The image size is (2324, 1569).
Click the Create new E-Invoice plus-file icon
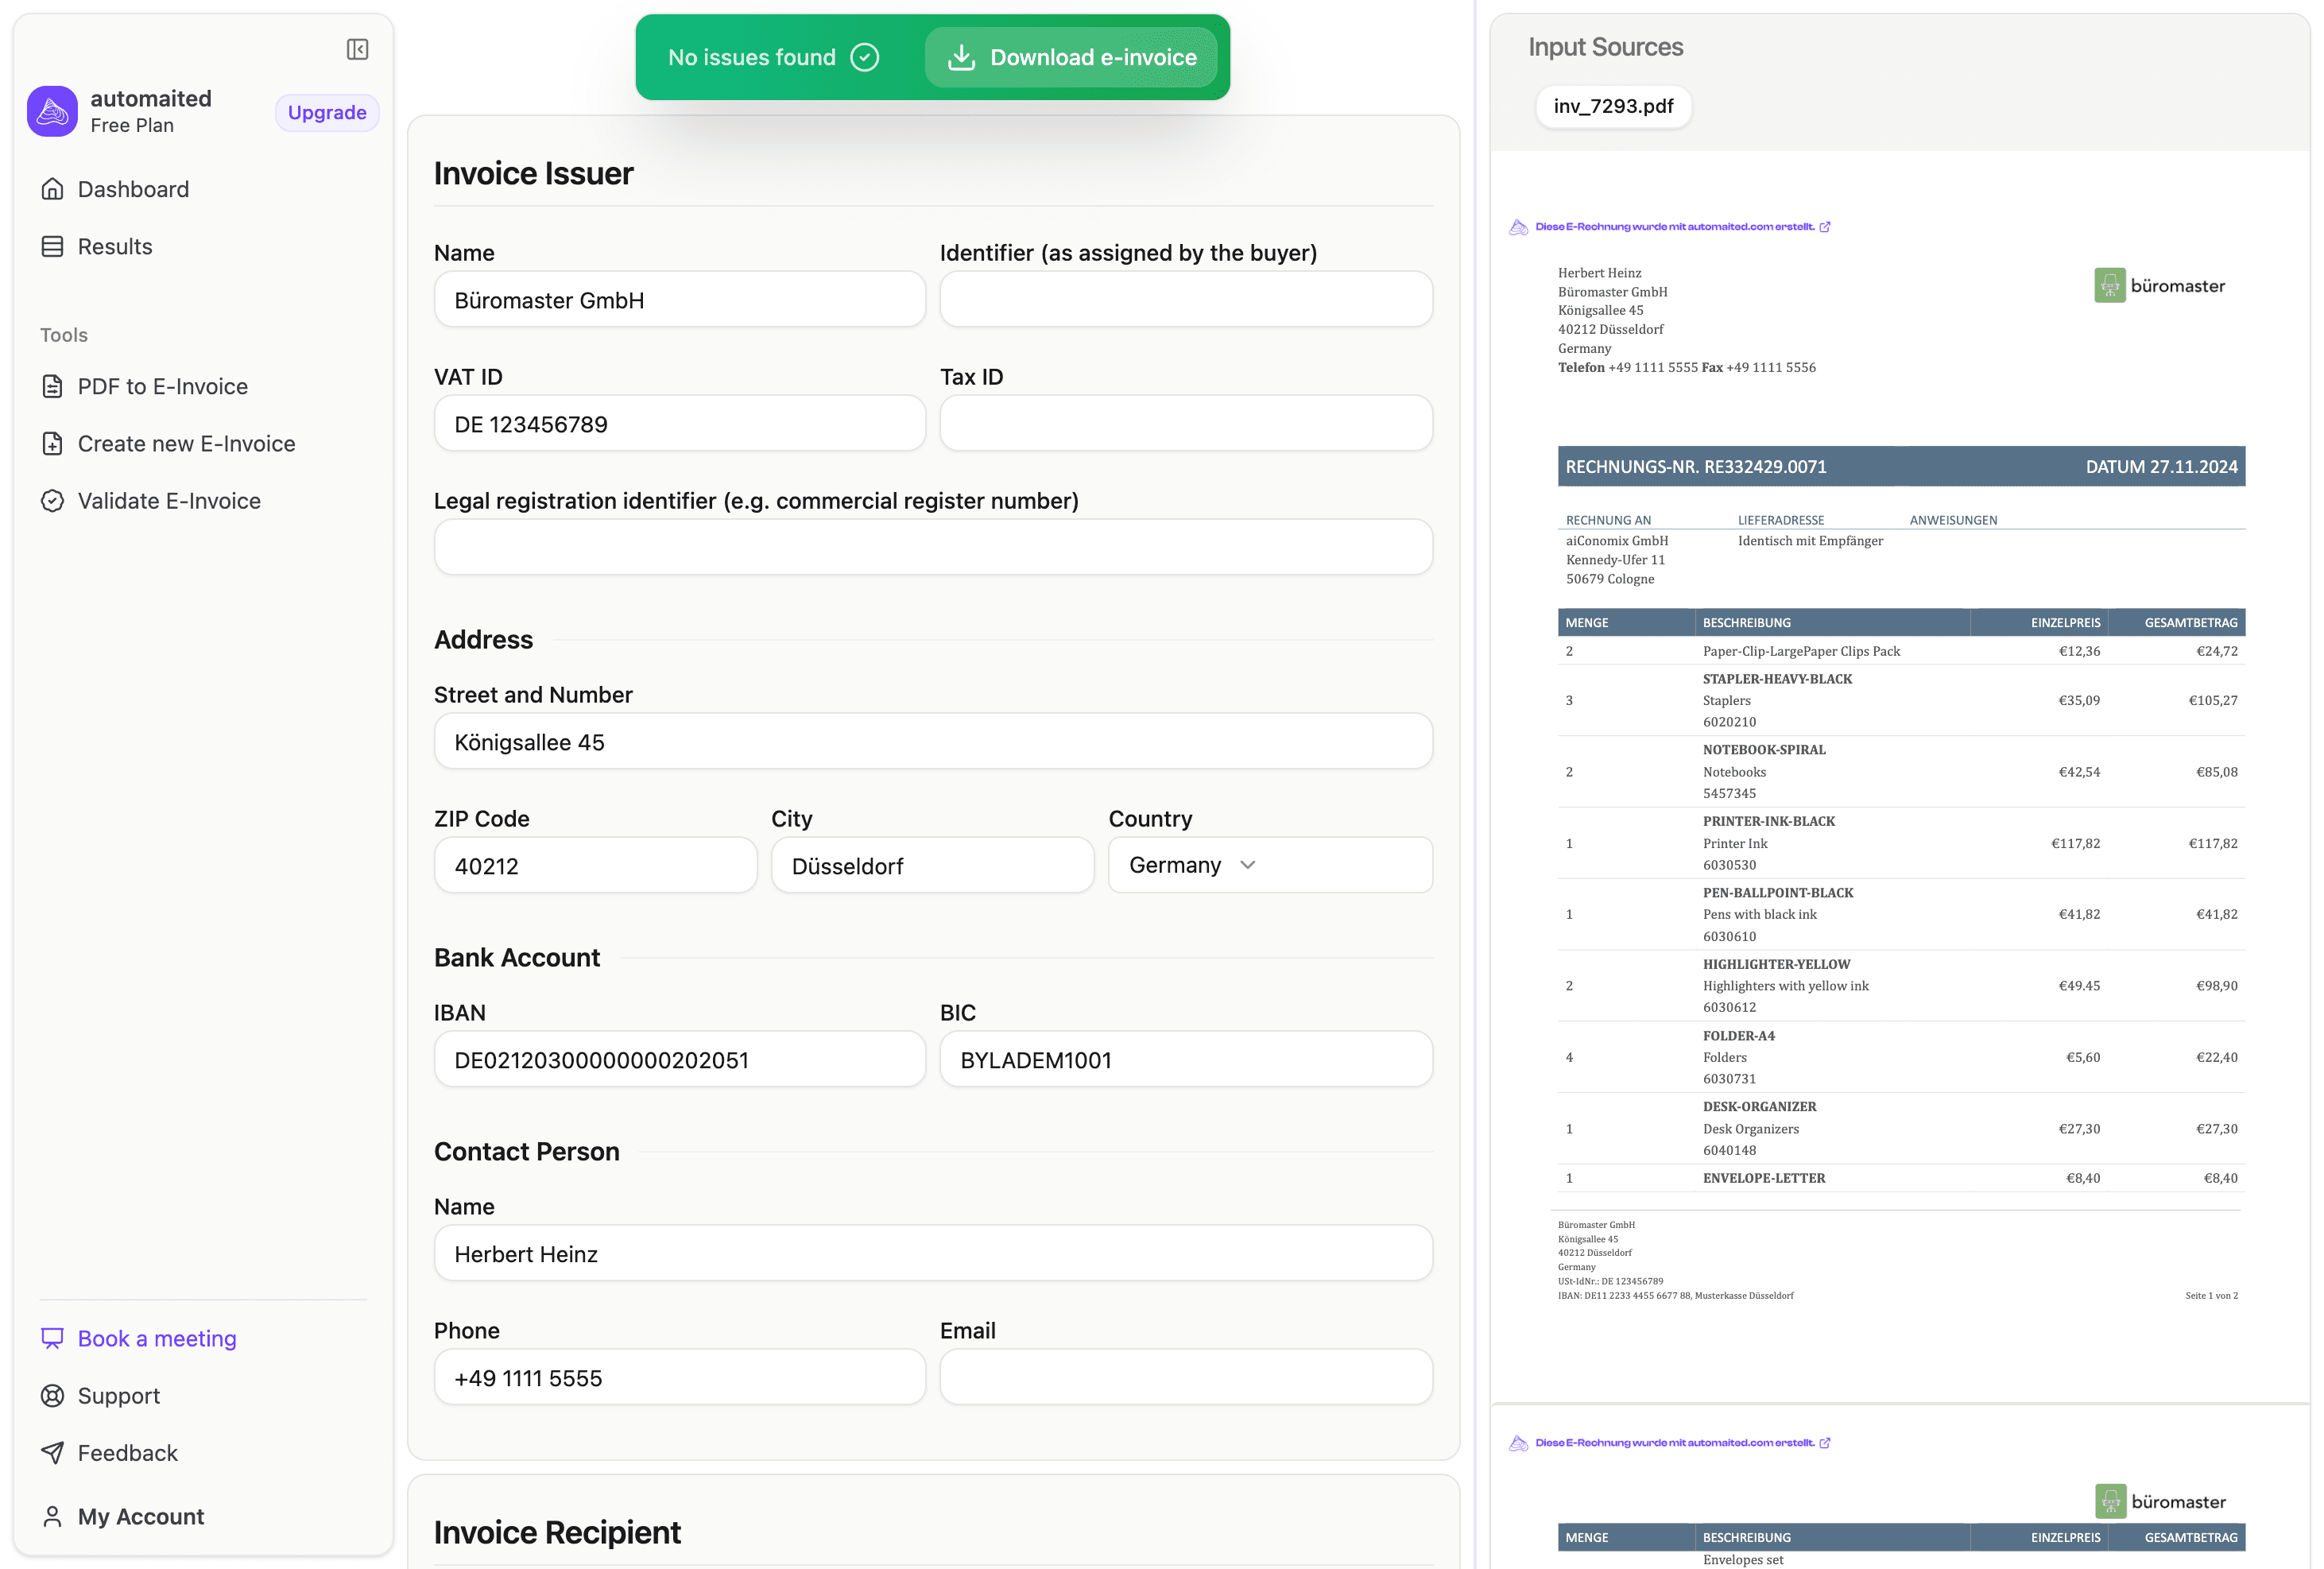point(52,443)
